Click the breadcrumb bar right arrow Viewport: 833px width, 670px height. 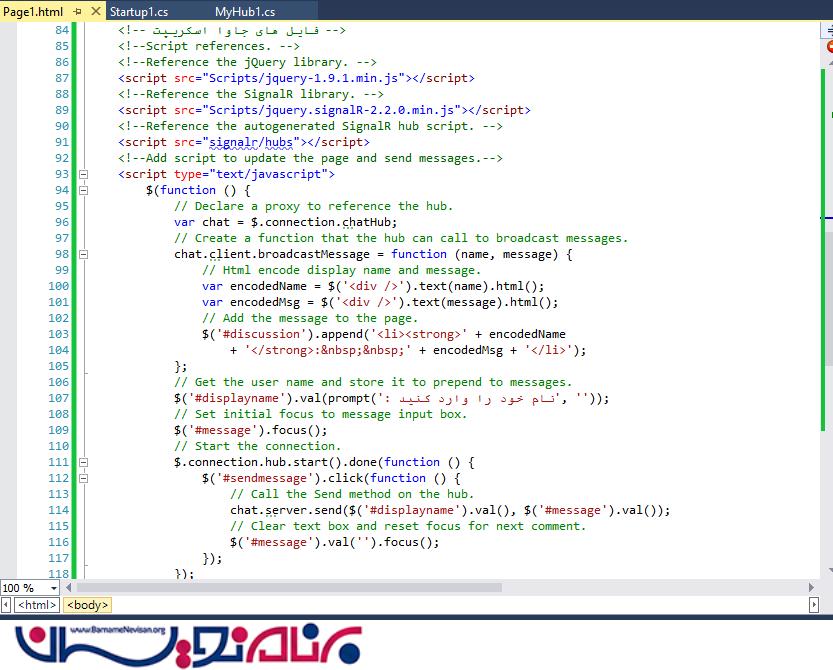(812, 605)
